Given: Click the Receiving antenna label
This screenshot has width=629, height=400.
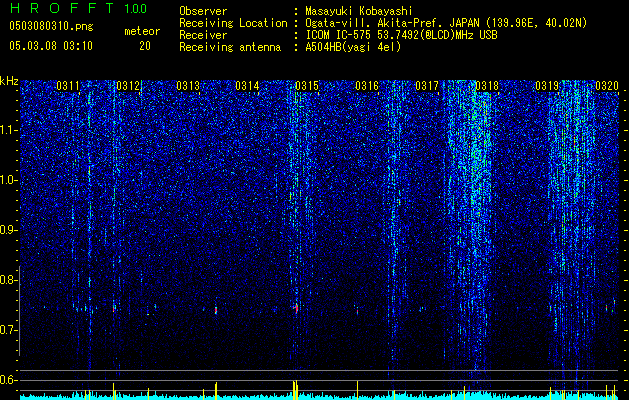Looking at the screenshot, I should (x=230, y=48).
